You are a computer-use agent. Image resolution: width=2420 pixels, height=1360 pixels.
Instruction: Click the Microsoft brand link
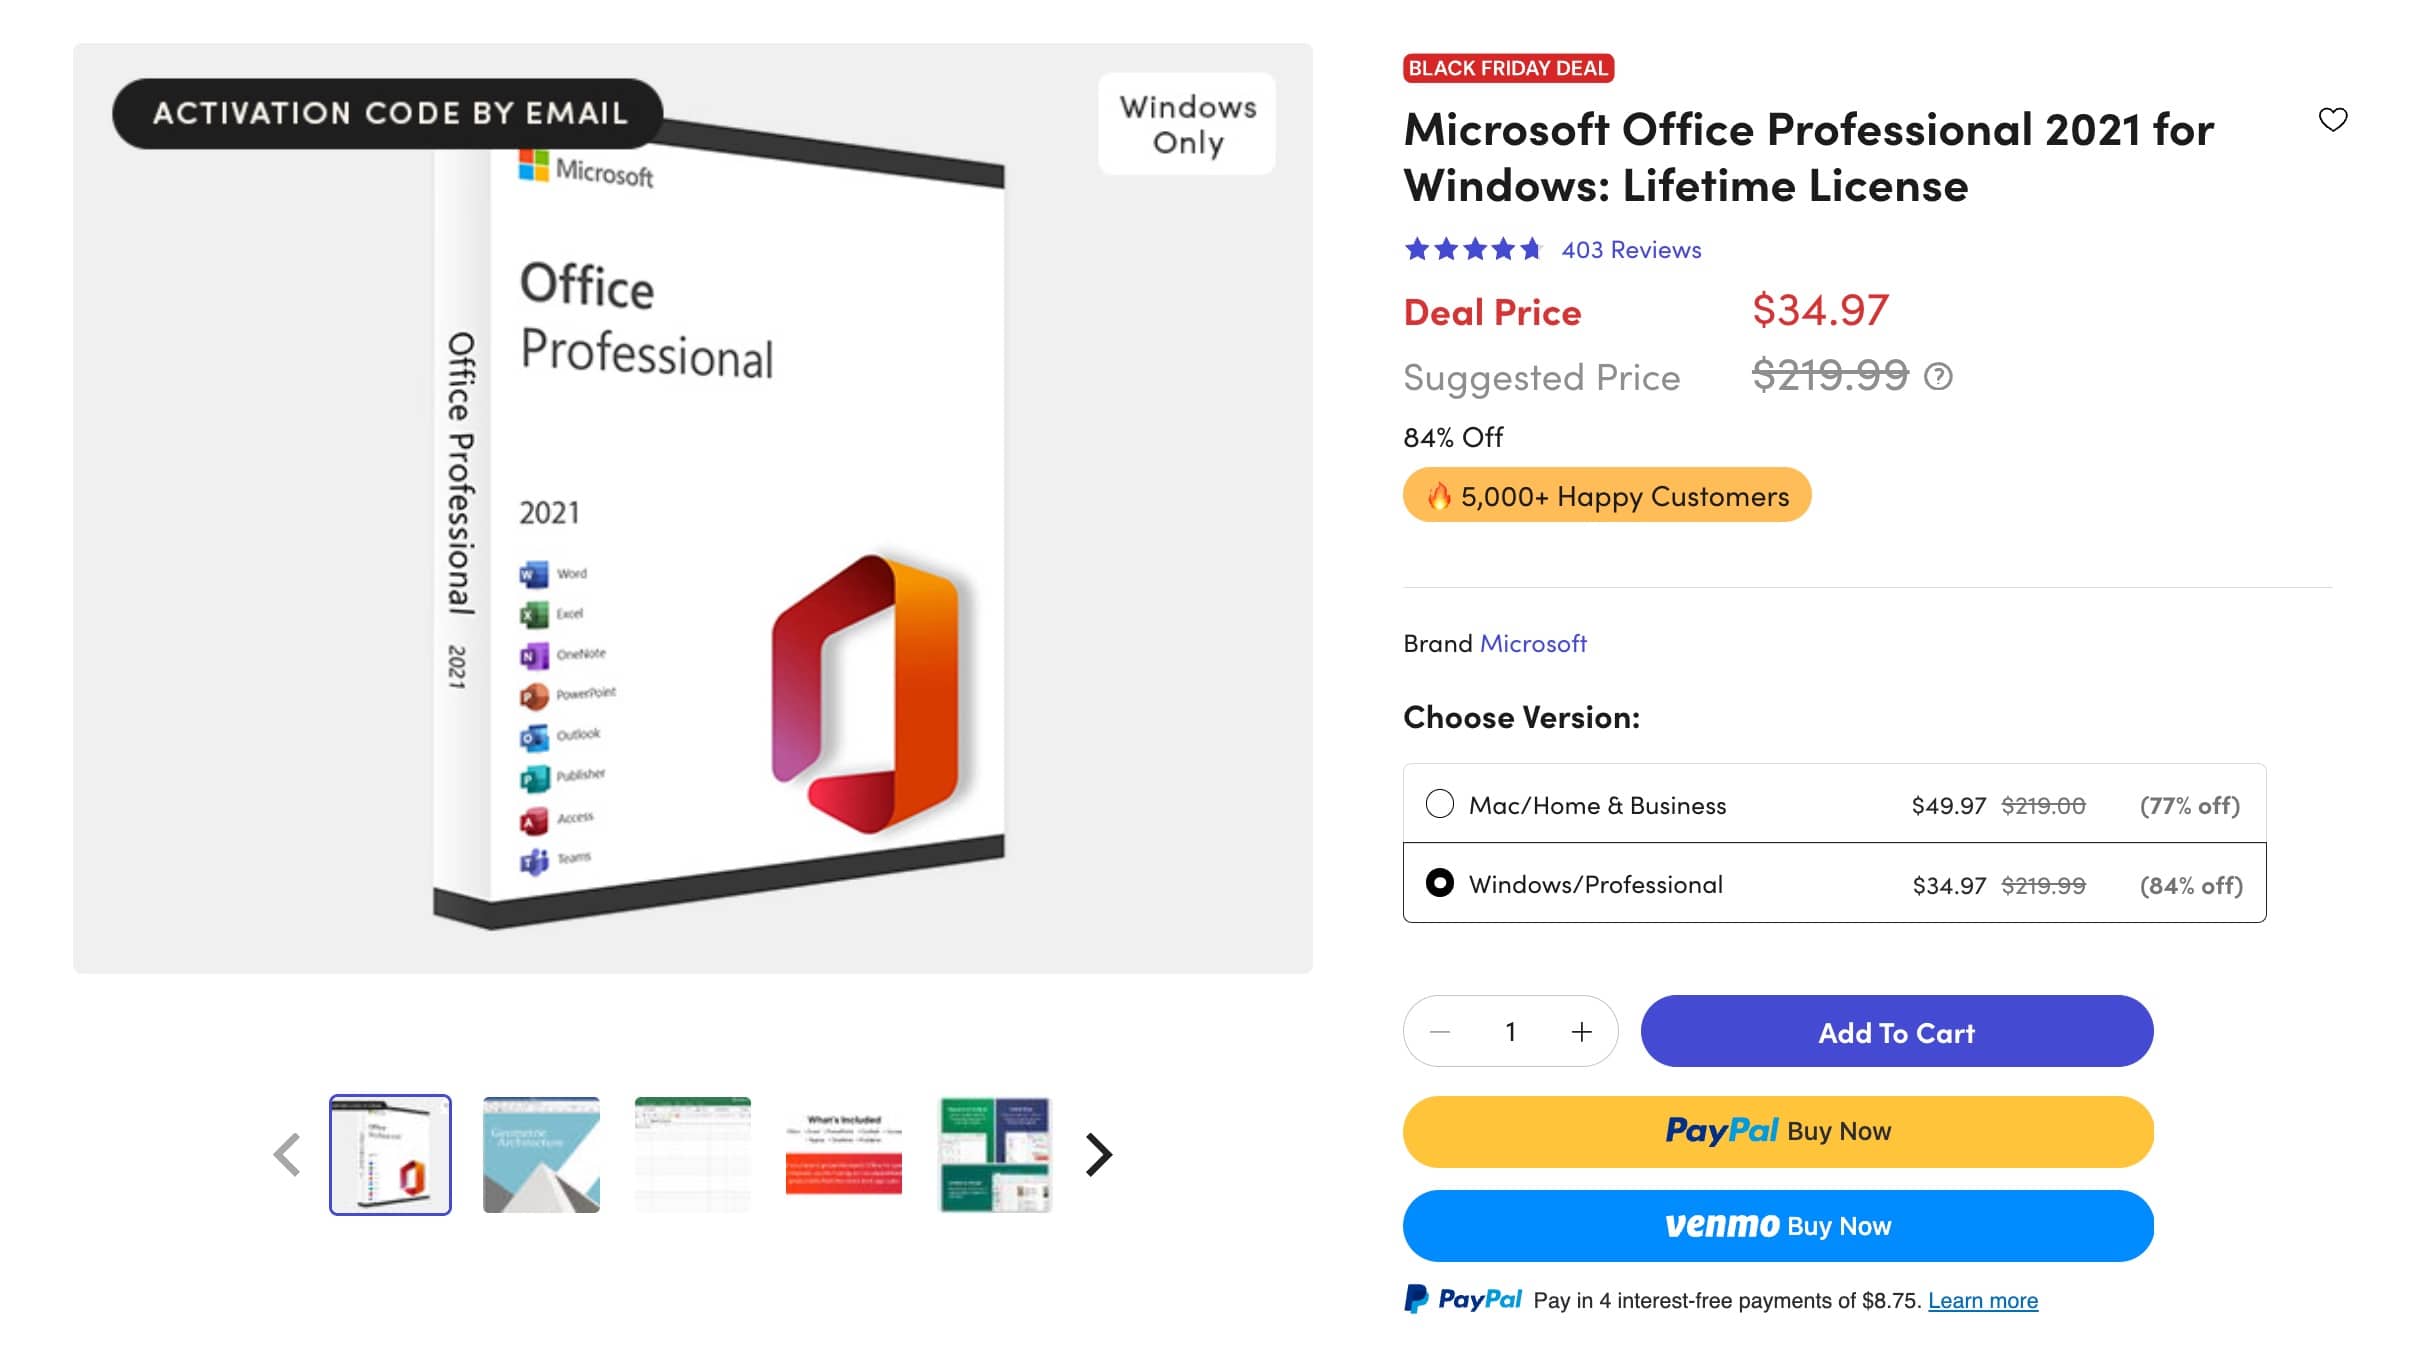pos(1533,643)
